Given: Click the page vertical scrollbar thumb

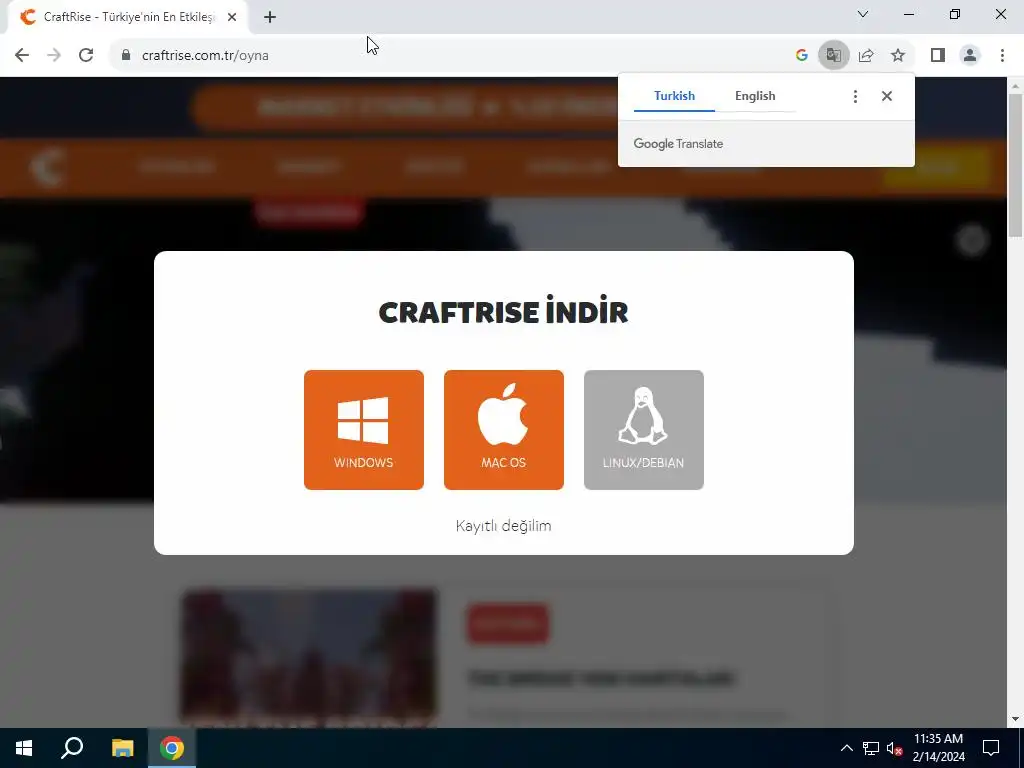Looking at the screenshot, I should coord(1015,165).
